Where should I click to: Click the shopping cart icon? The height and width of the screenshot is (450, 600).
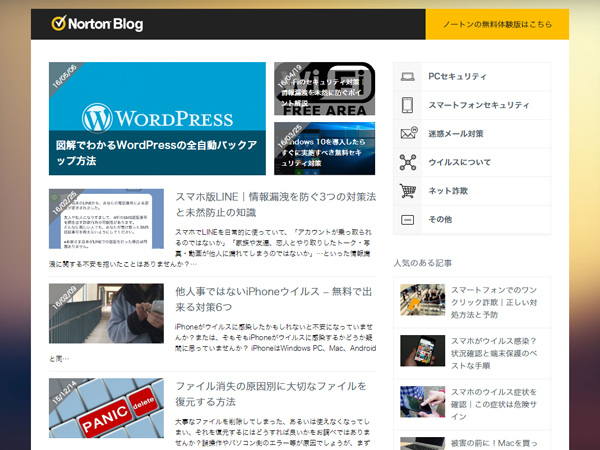click(408, 191)
